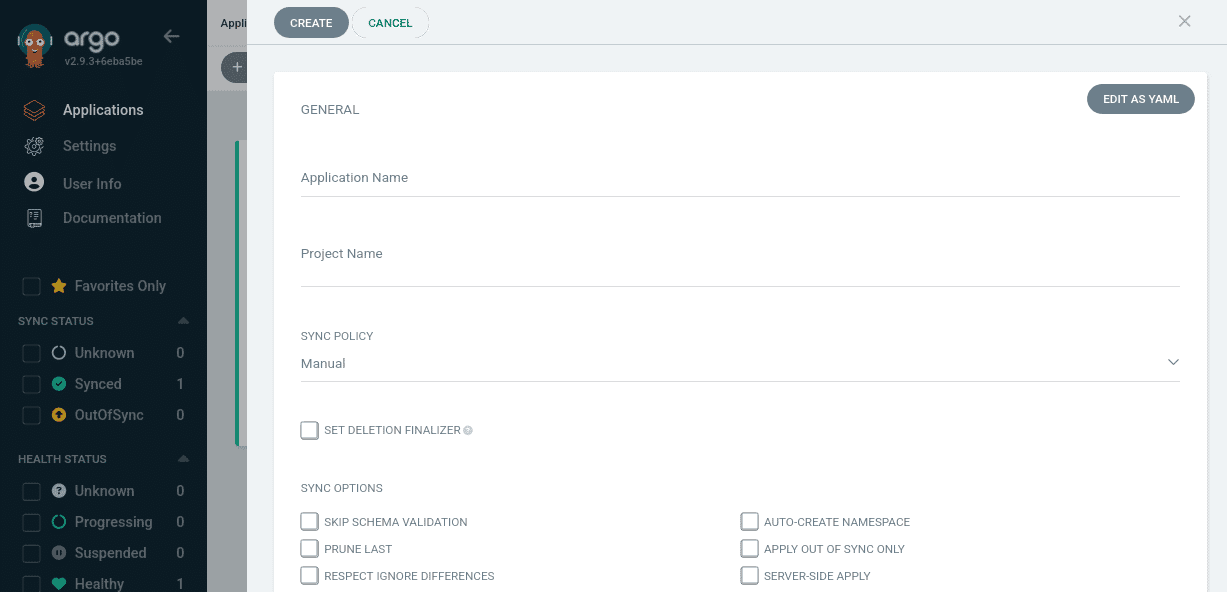This screenshot has width=1227, height=592.
Task: Collapse the sidebar using the arrow icon
Action: coord(171,35)
